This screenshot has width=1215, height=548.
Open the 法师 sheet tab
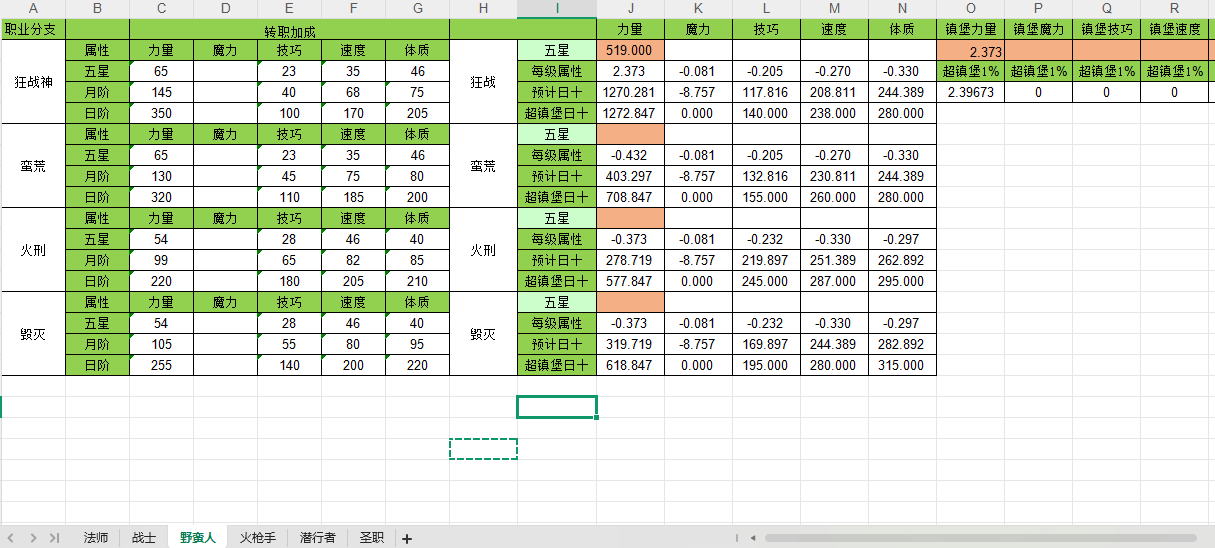point(96,538)
